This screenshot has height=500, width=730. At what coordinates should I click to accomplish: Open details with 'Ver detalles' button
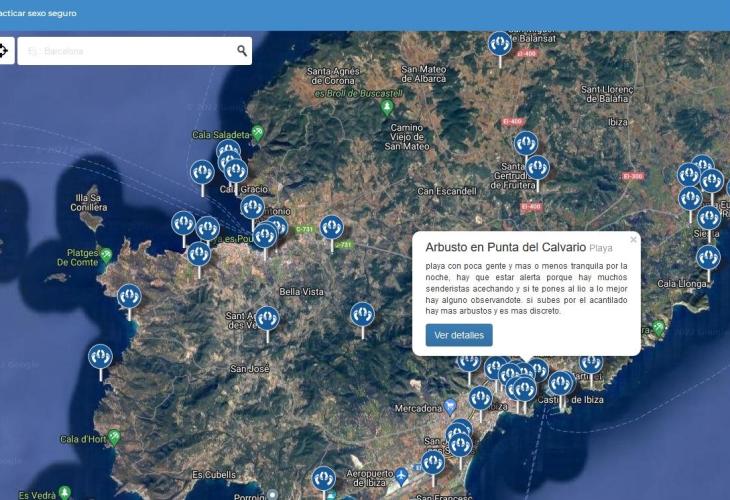(x=459, y=335)
